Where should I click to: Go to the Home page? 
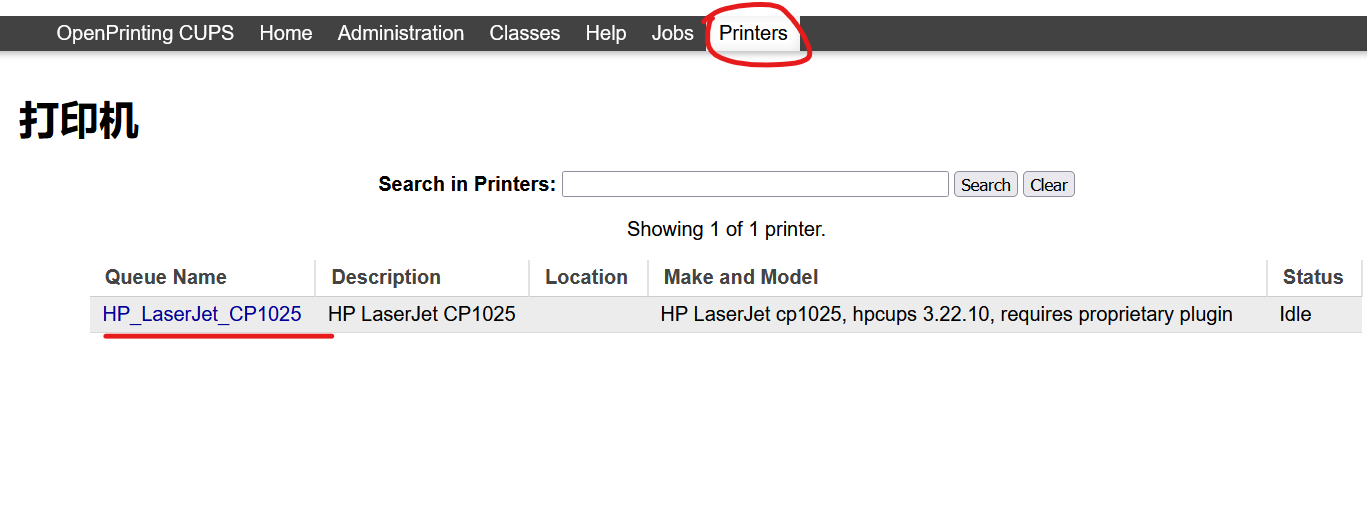pos(286,33)
